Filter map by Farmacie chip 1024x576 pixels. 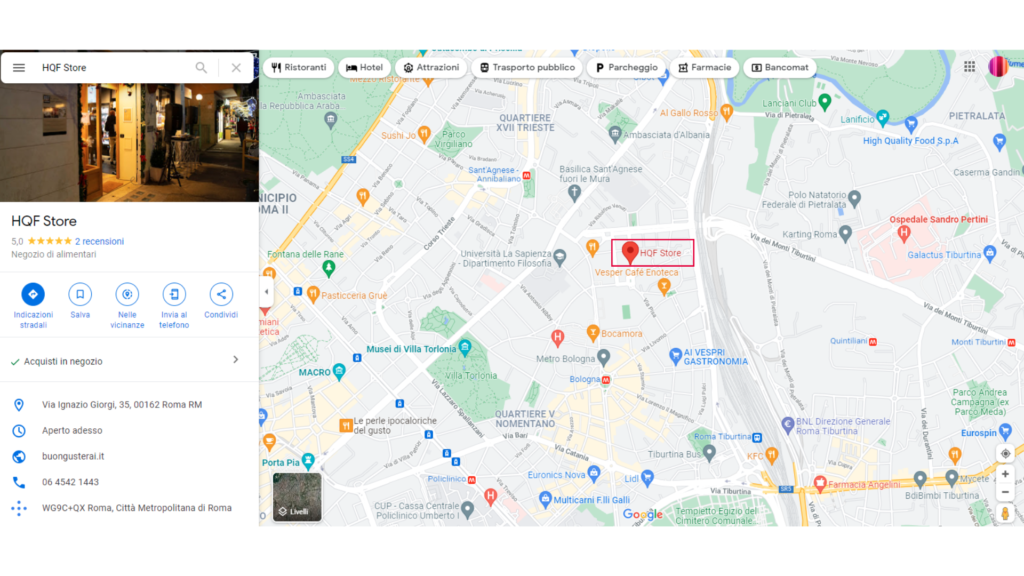[x=704, y=67]
